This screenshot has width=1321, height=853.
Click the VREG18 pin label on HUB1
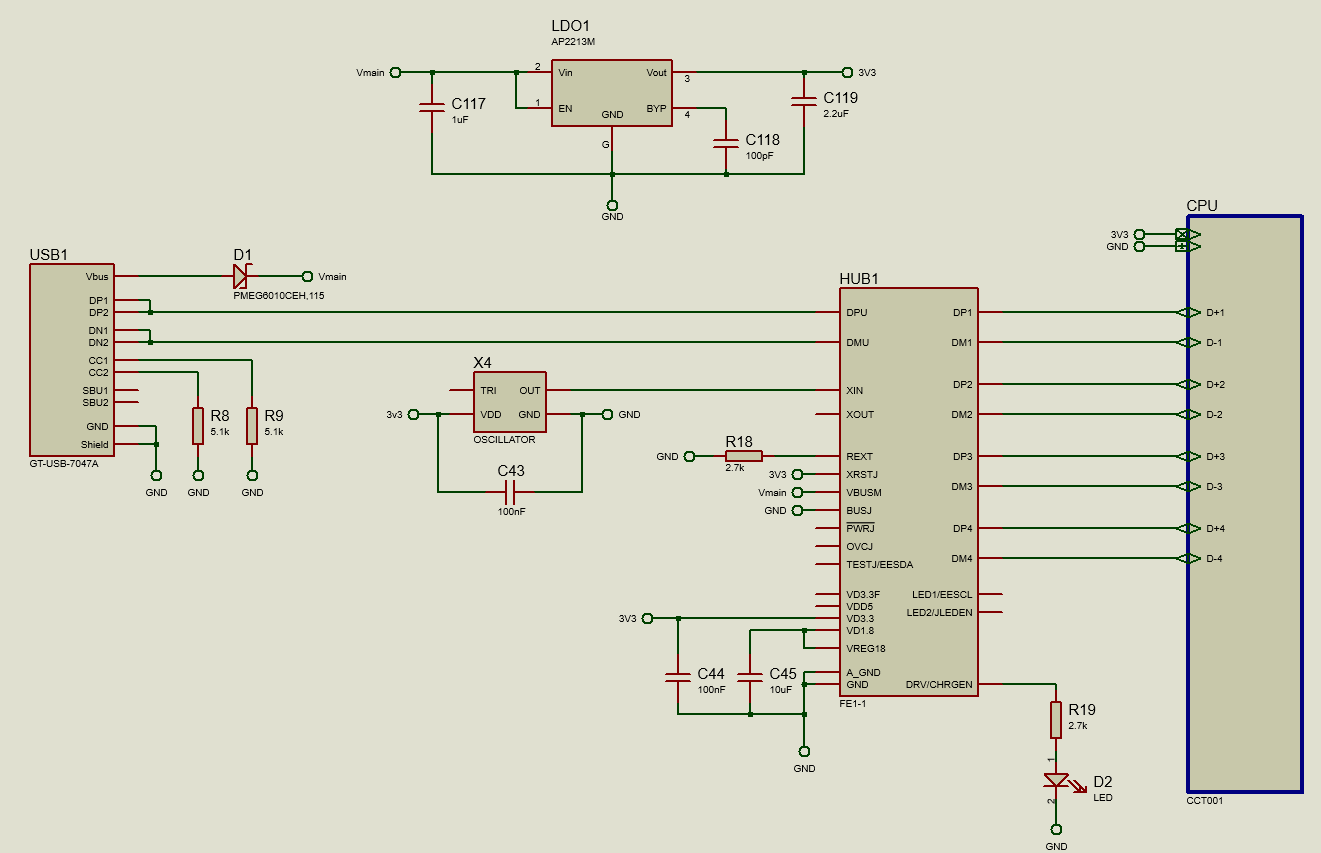[x=865, y=649]
